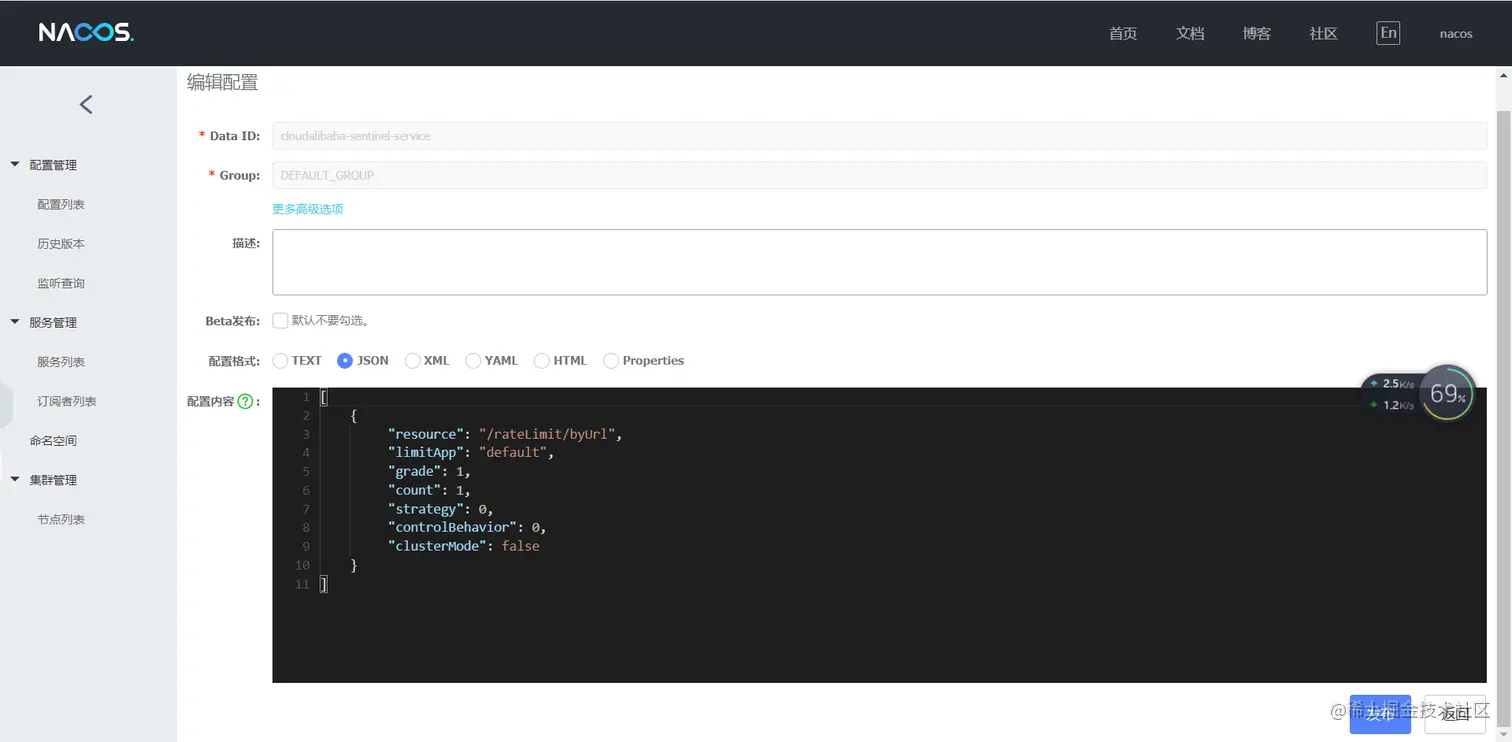Image resolution: width=1512 pixels, height=742 pixels.
Task: Click the config content help icon
Action: click(x=245, y=402)
